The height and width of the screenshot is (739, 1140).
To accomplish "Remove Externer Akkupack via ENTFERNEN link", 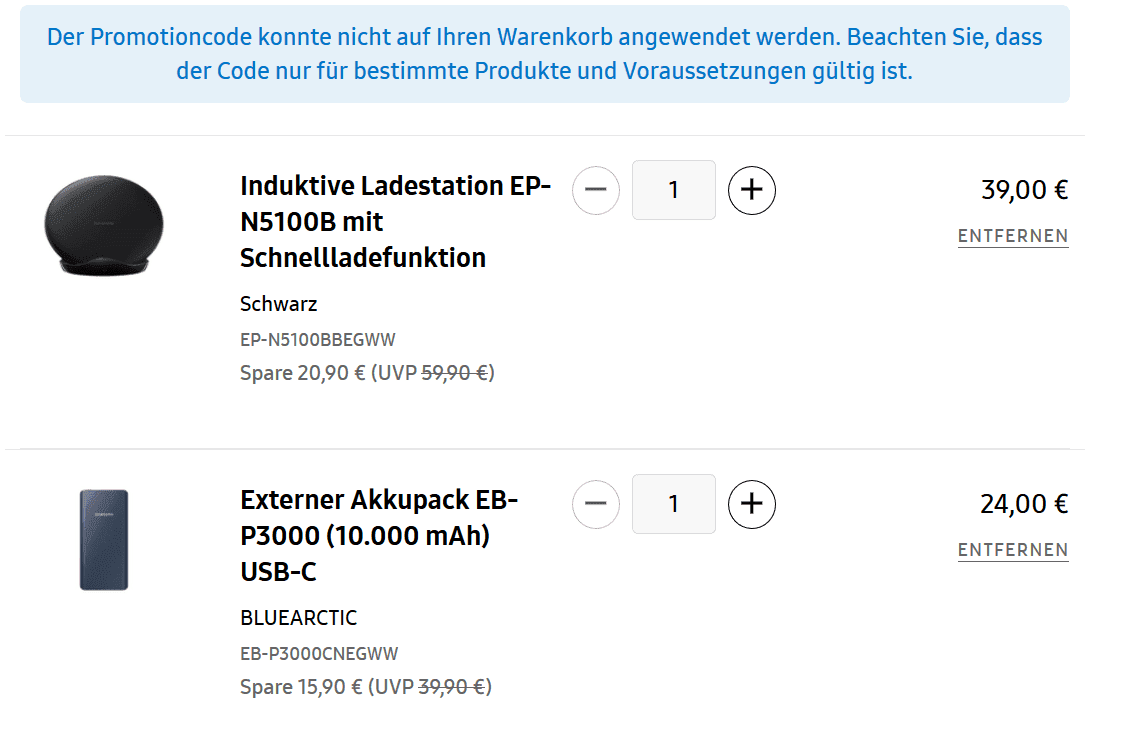I will pyautogui.click(x=1013, y=551).
